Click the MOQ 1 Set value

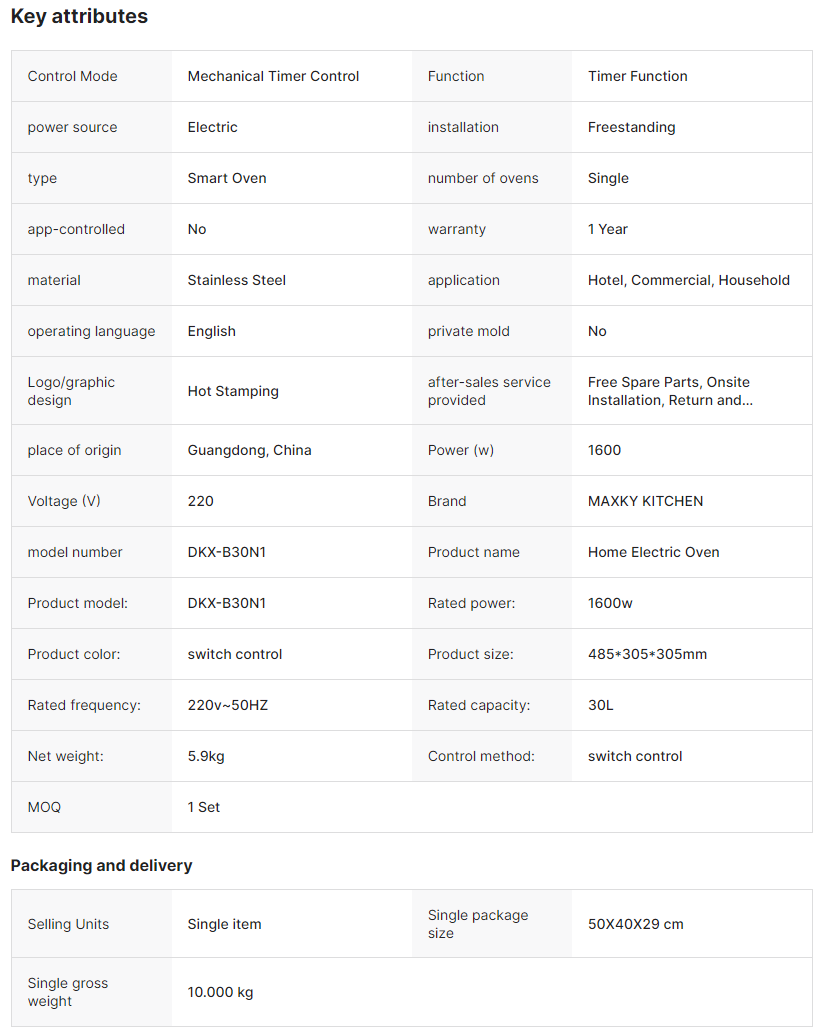(204, 807)
